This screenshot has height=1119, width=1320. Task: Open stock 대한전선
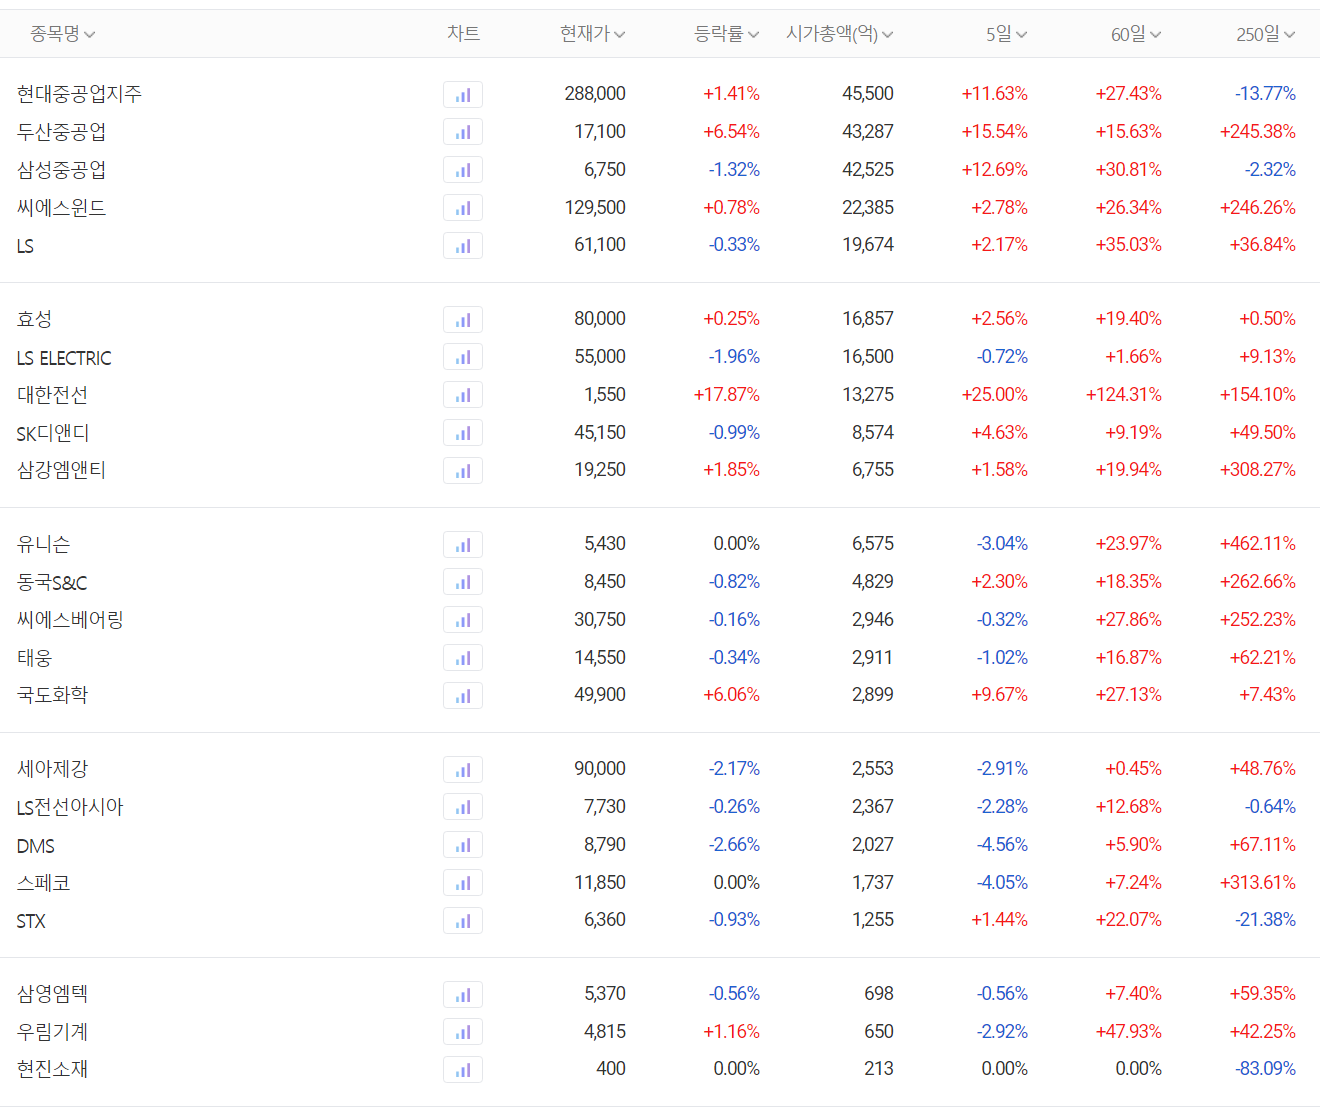pyautogui.click(x=52, y=395)
